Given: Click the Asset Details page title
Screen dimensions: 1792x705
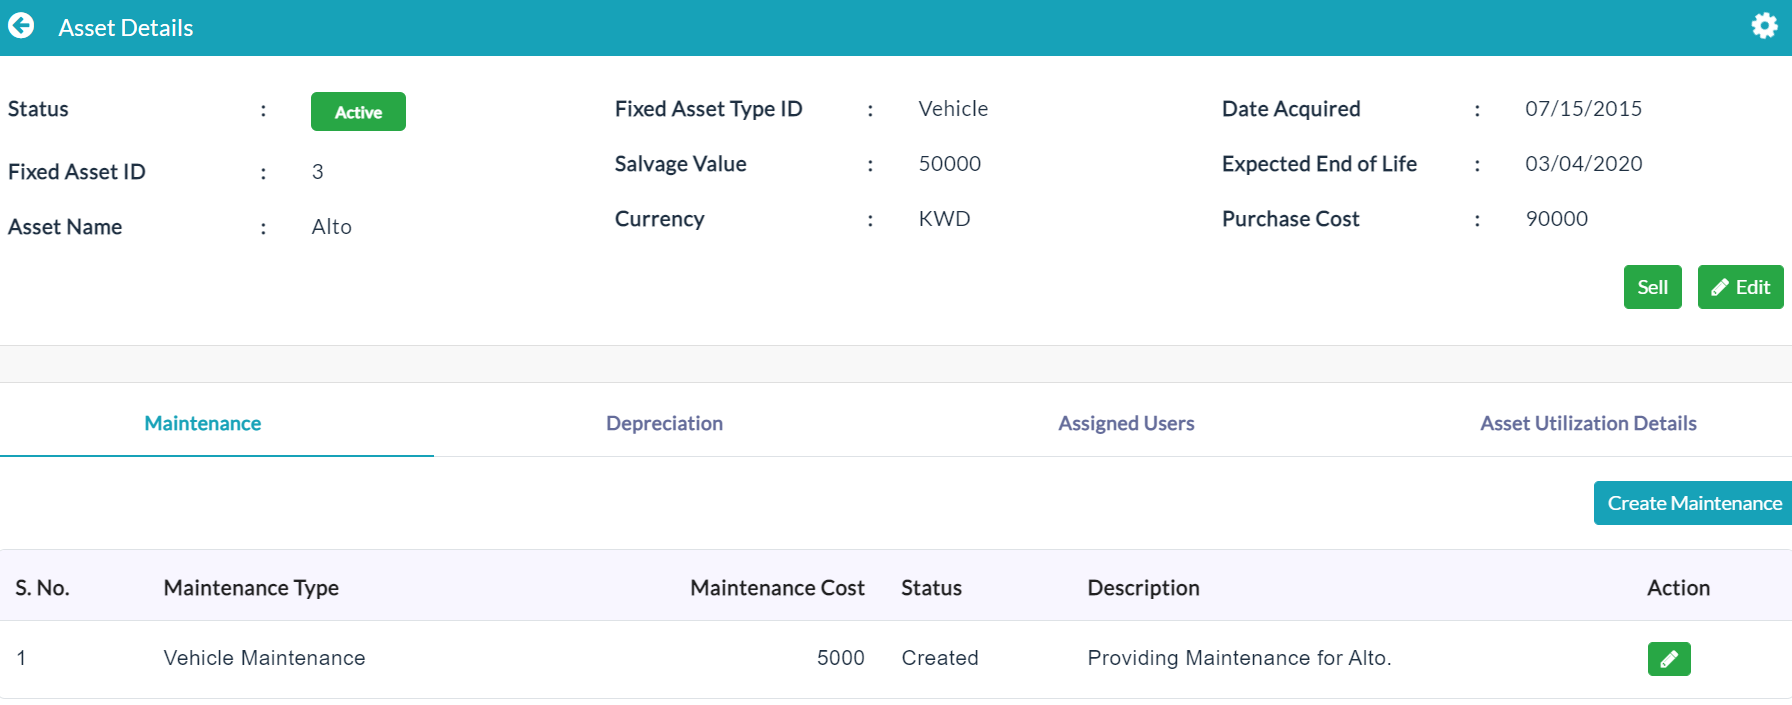Looking at the screenshot, I should tap(126, 28).
